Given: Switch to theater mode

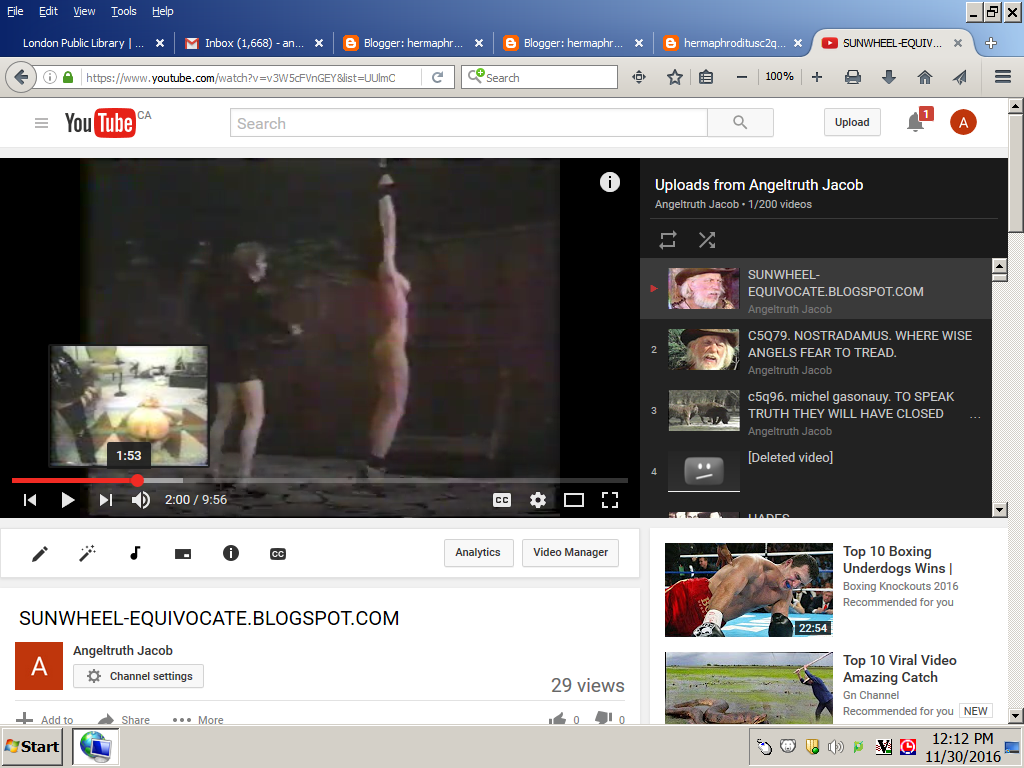Looking at the screenshot, I should pyautogui.click(x=574, y=500).
